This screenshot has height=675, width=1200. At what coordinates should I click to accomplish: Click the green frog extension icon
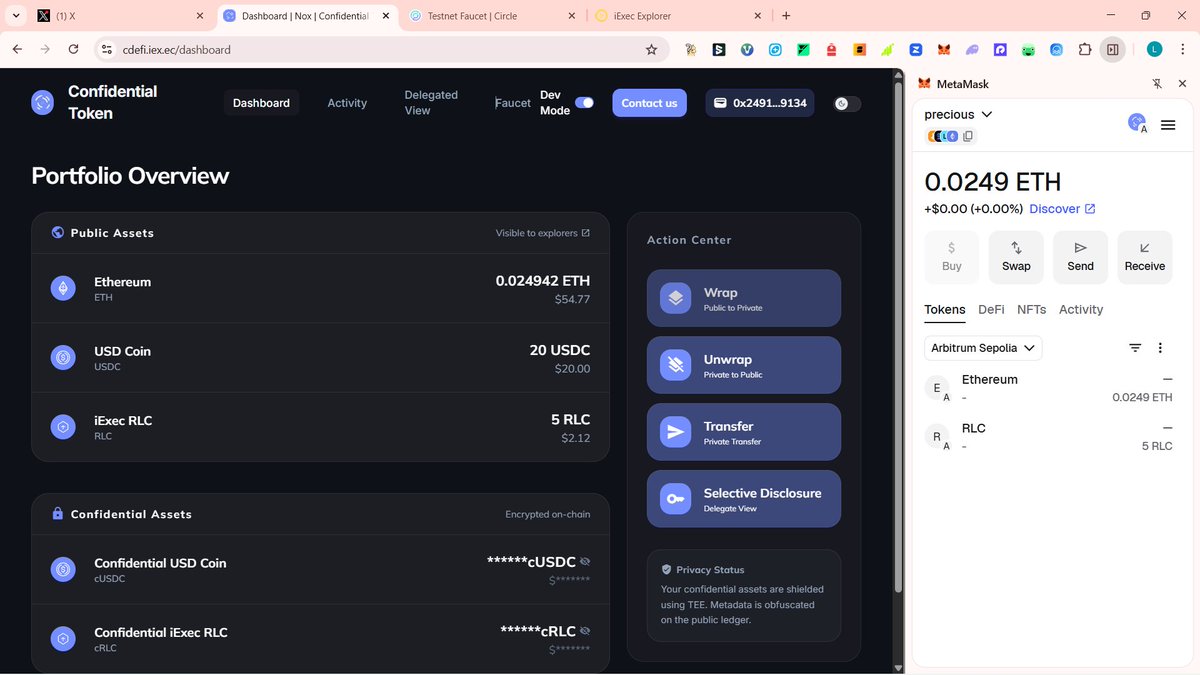coord(1028,49)
